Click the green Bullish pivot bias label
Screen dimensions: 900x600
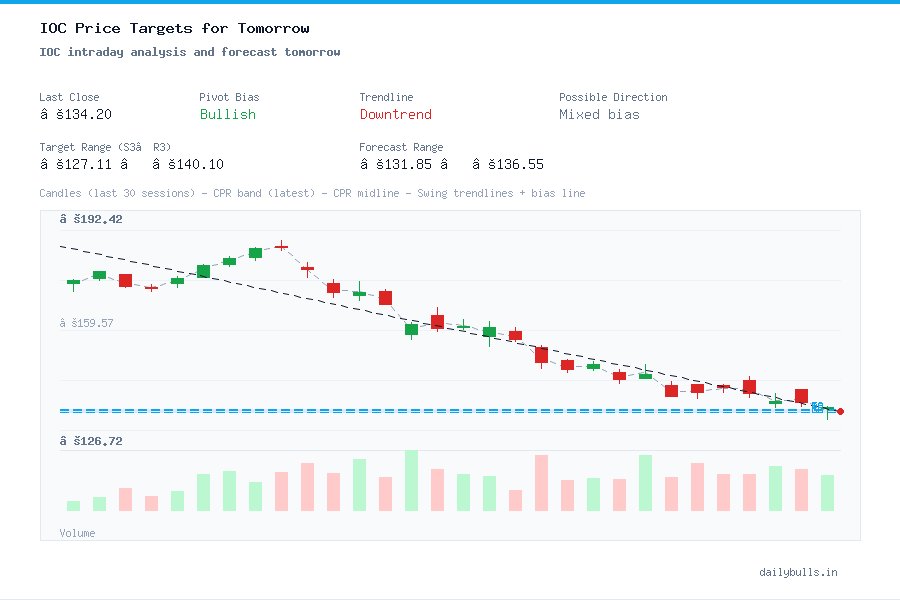point(227,114)
